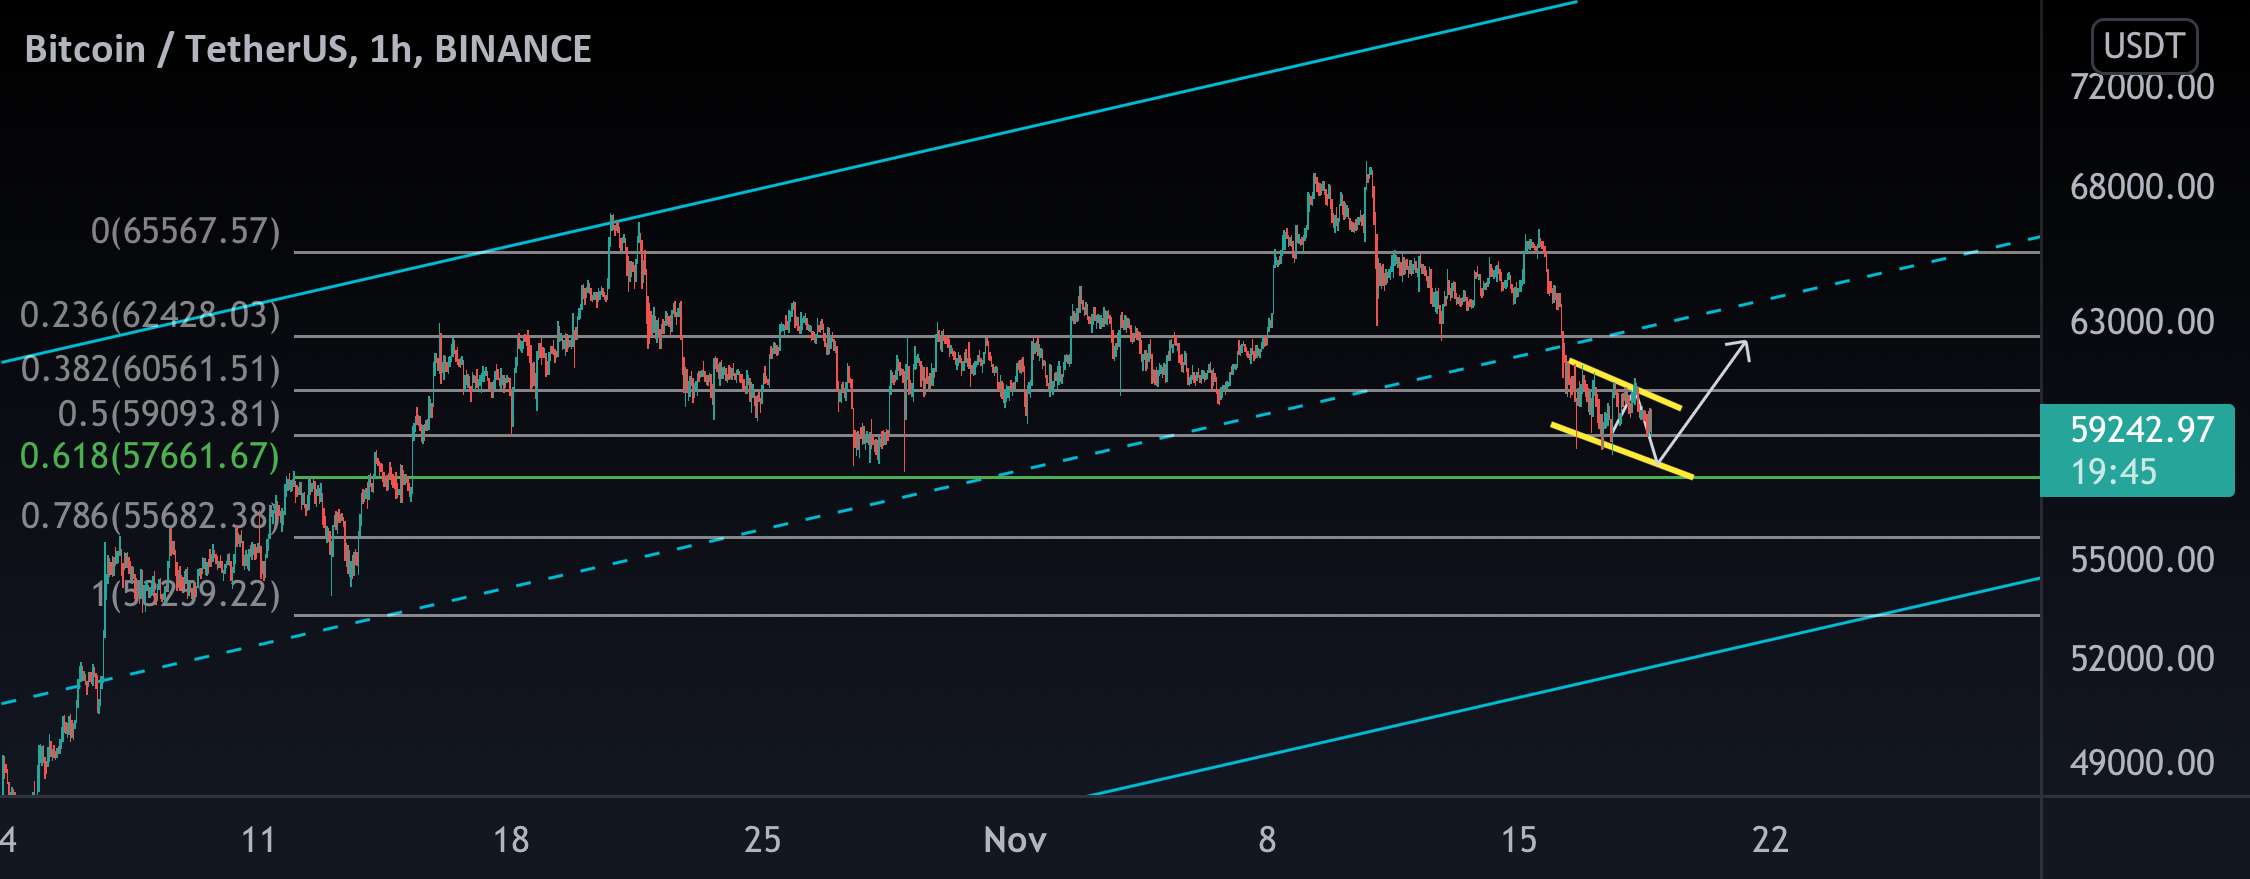
Task: Click the '15' date on time axis
Action: point(1518,840)
